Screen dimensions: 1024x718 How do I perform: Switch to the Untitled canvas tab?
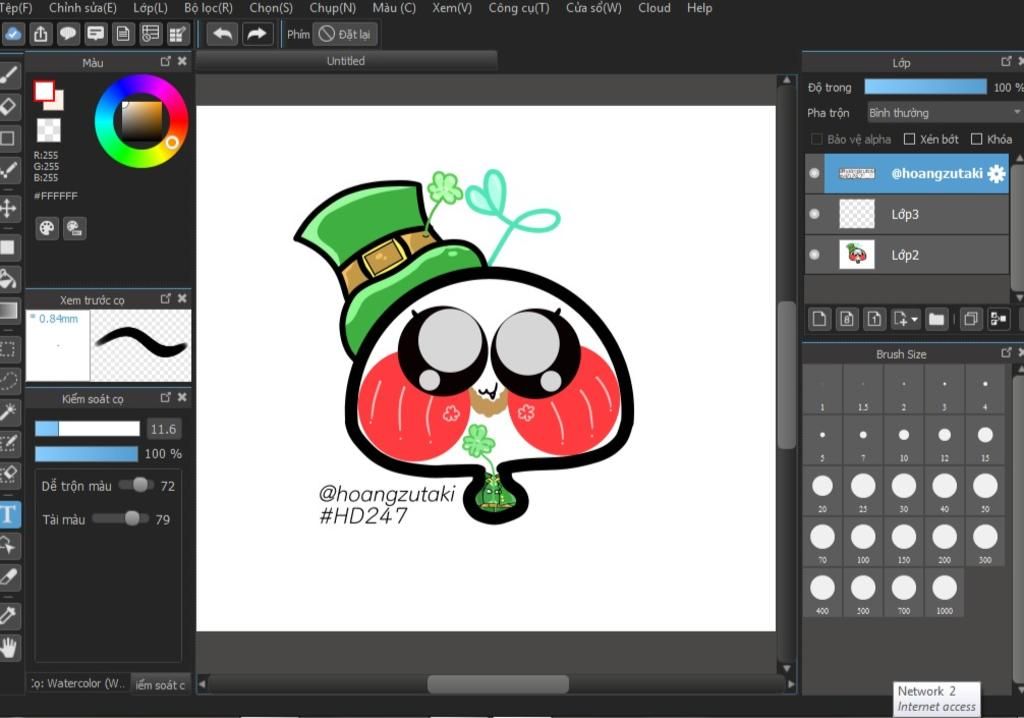[346, 61]
